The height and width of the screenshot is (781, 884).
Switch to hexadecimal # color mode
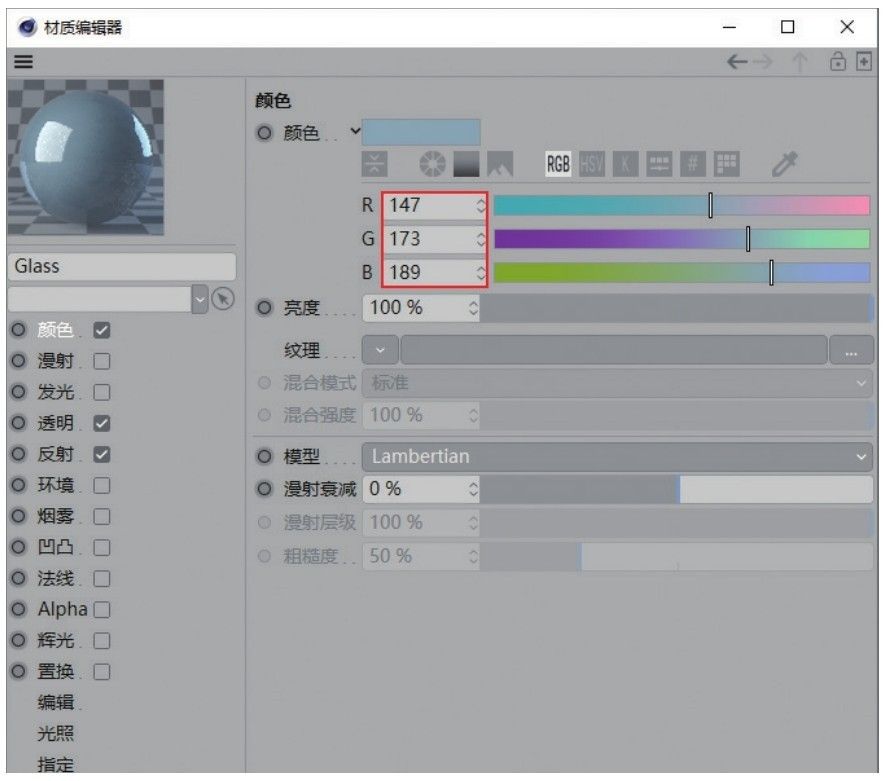coord(693,164)
